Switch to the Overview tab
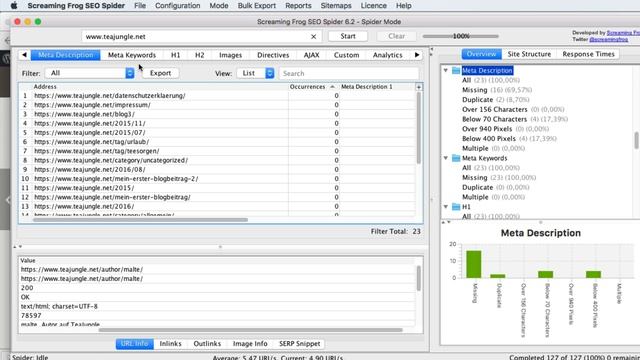Viewport: 640px width, 360px height. [481, 54]
